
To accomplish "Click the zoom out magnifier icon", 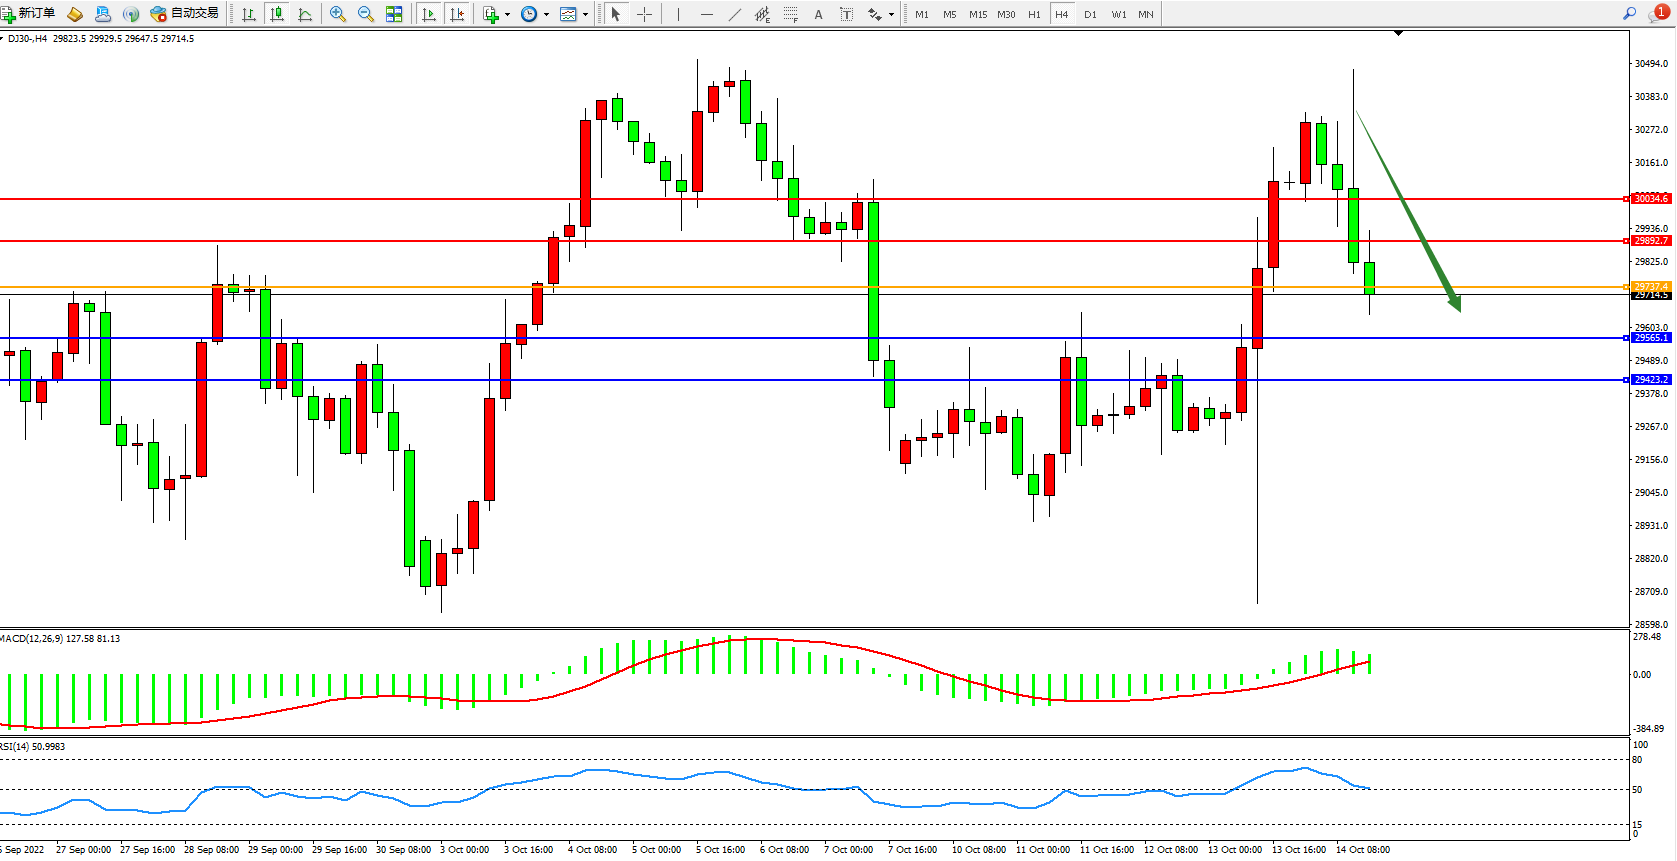I will (x=366, y=14).
